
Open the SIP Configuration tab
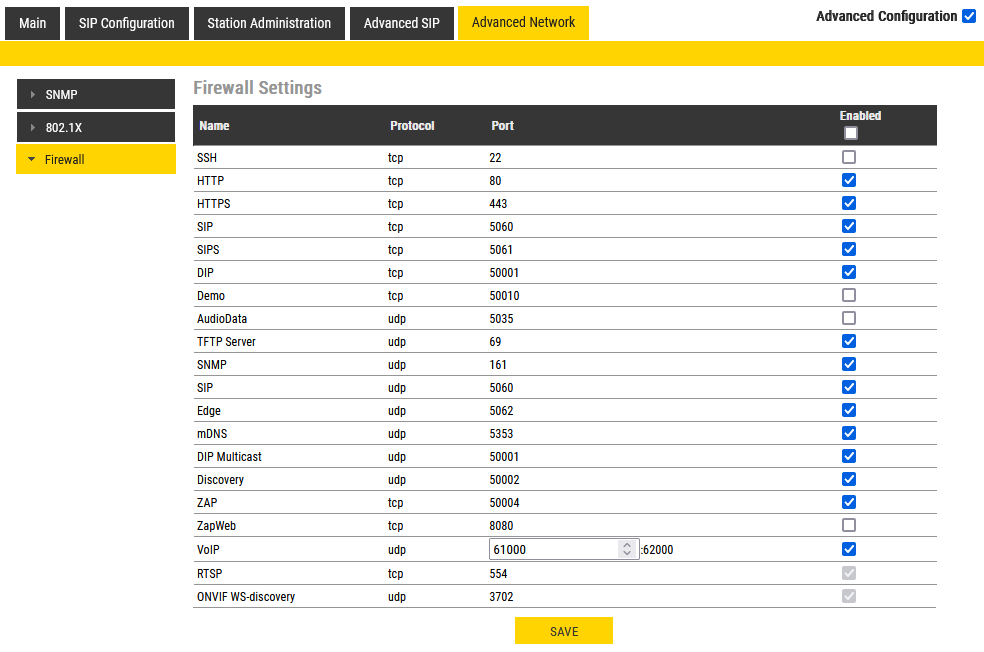tap(127, 23)
